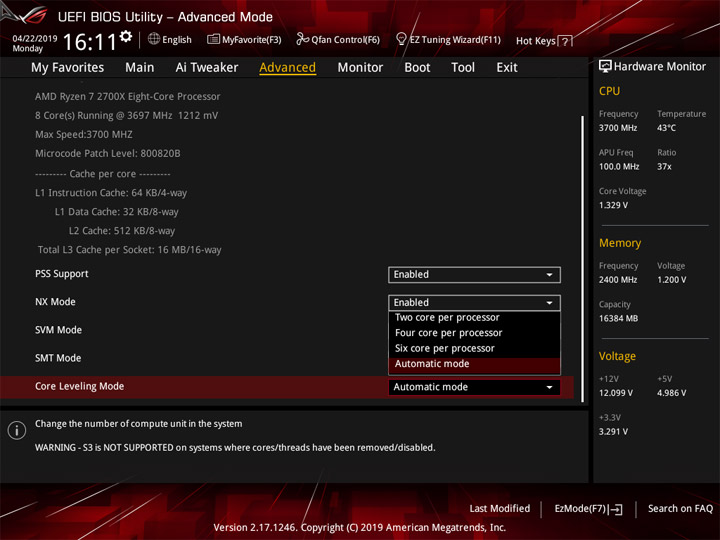Click the Hot Keys question mark icon
Image resolution: width=720 pixels, height=540 pixels.
565,41
